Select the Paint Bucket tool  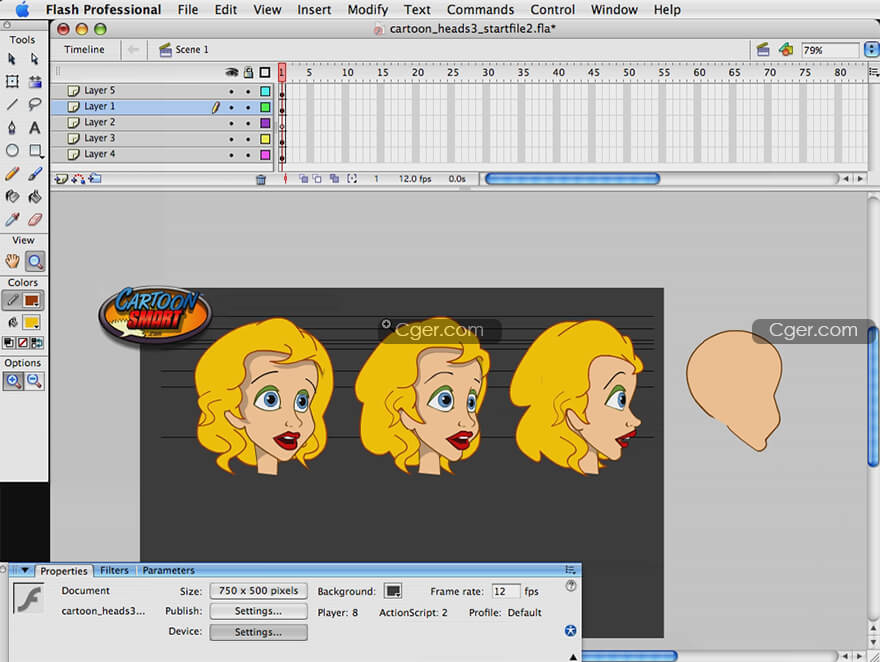coord(35,196)
